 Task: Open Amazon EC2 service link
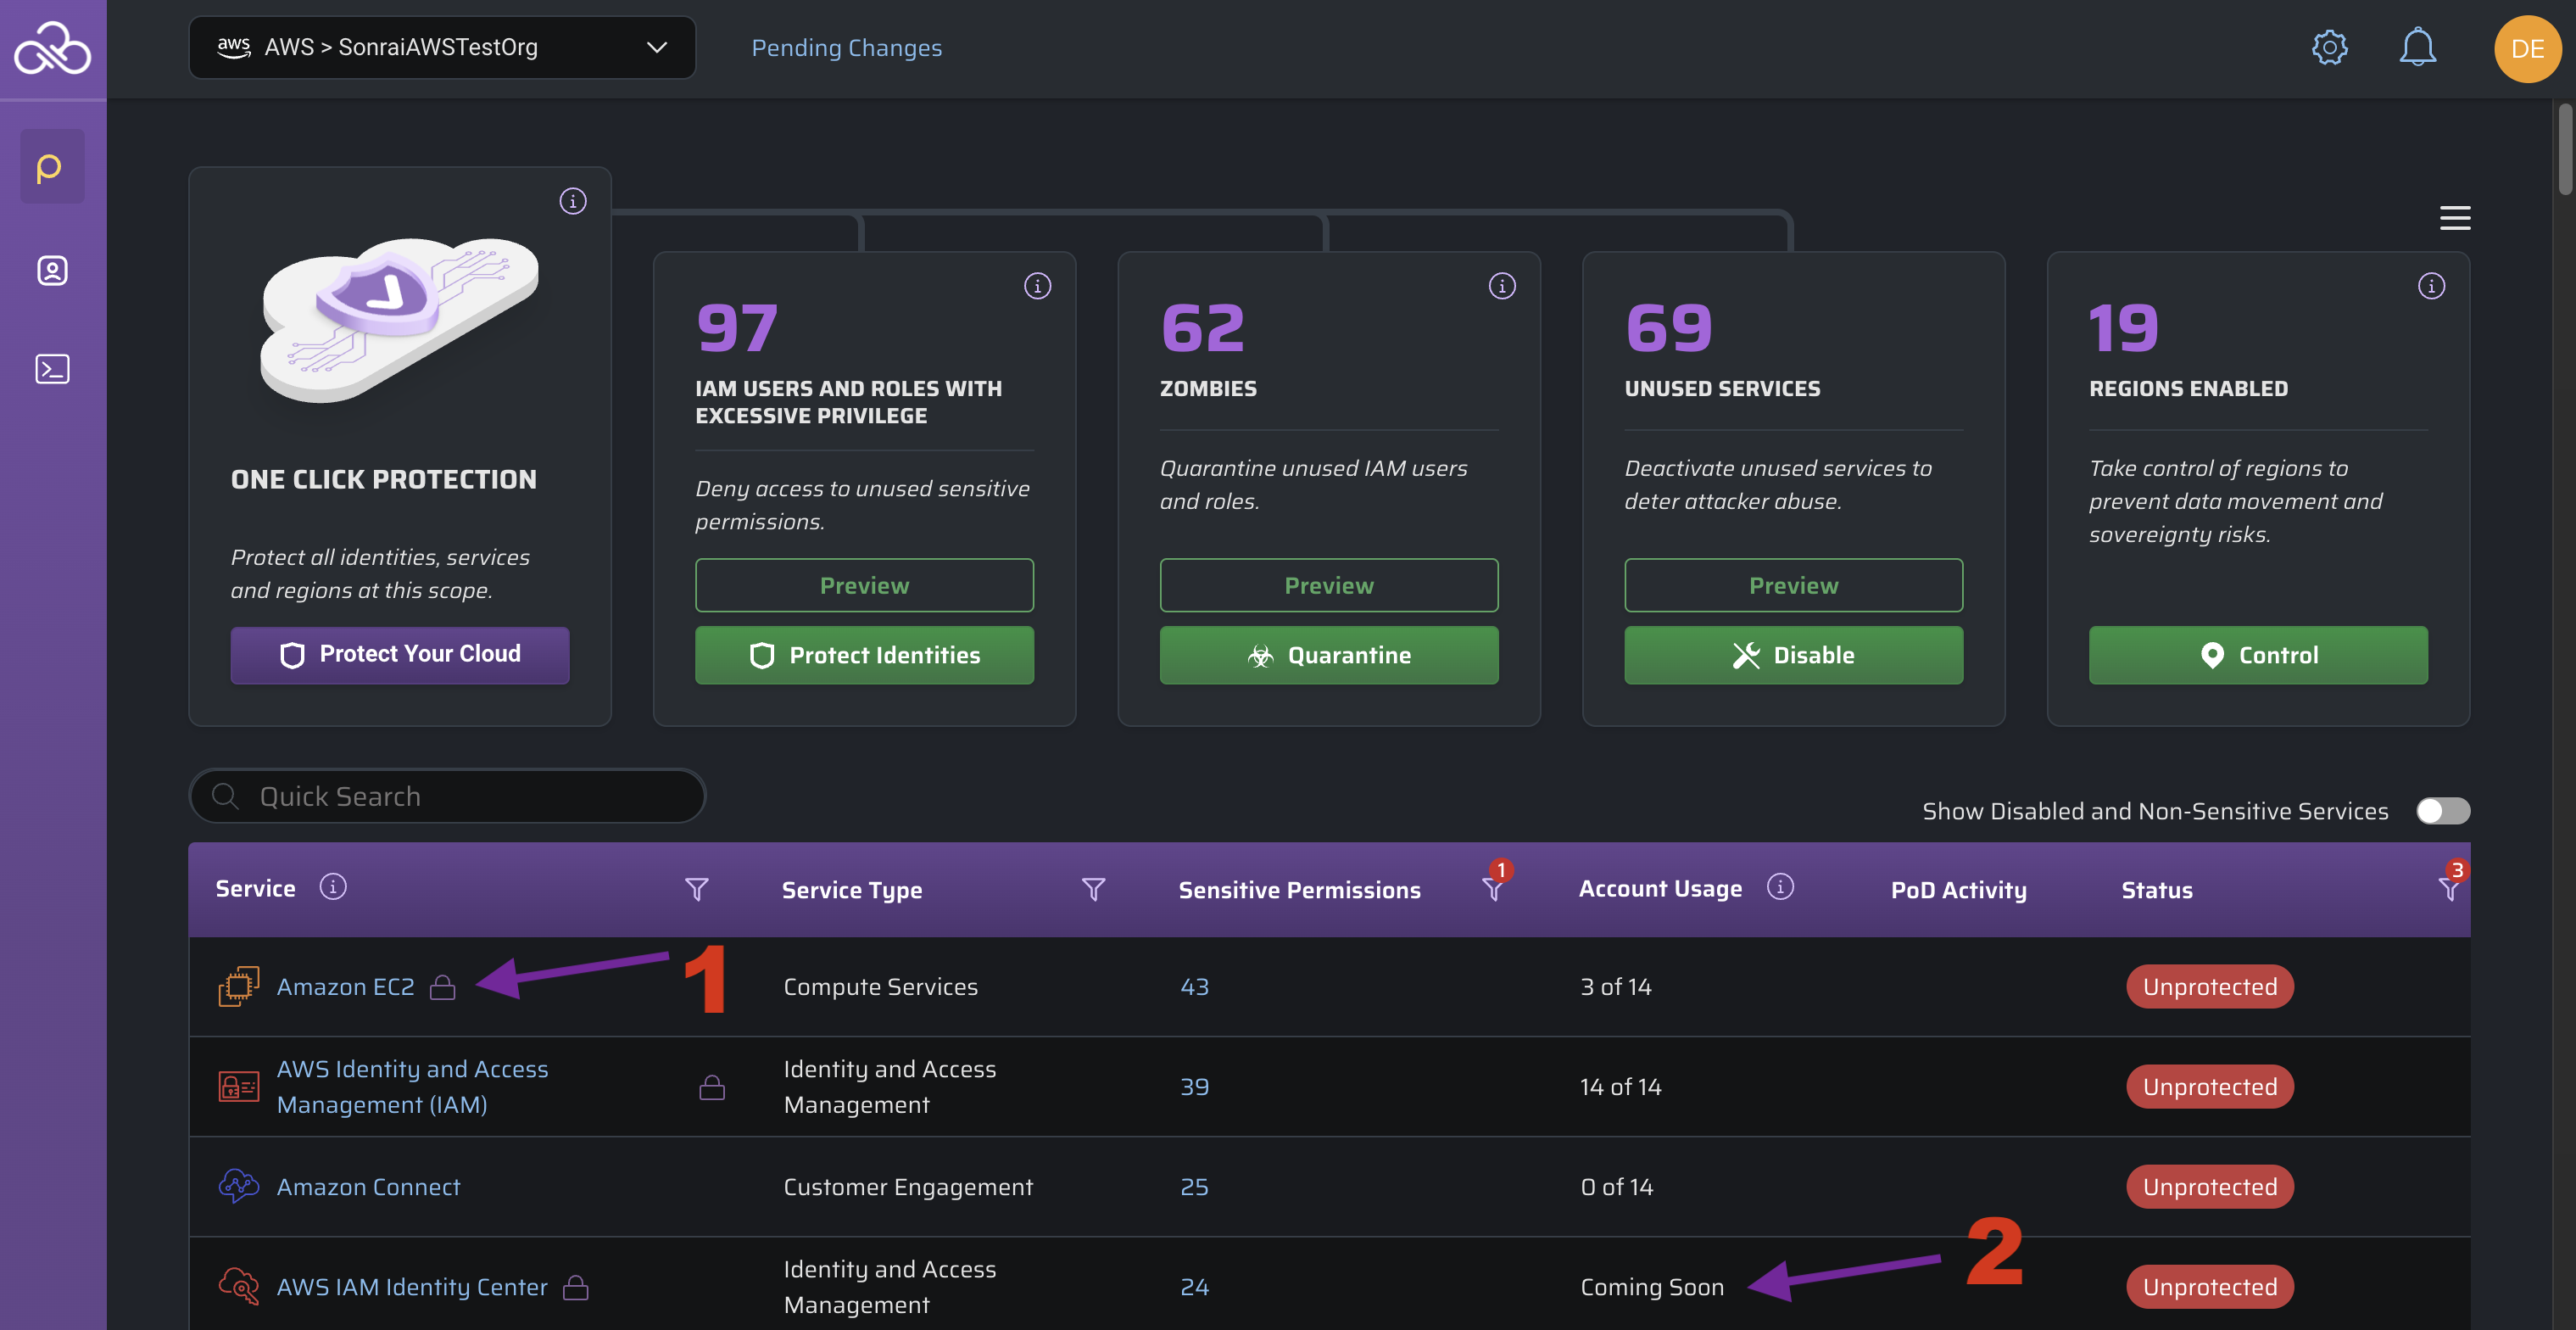coord(345,987)
